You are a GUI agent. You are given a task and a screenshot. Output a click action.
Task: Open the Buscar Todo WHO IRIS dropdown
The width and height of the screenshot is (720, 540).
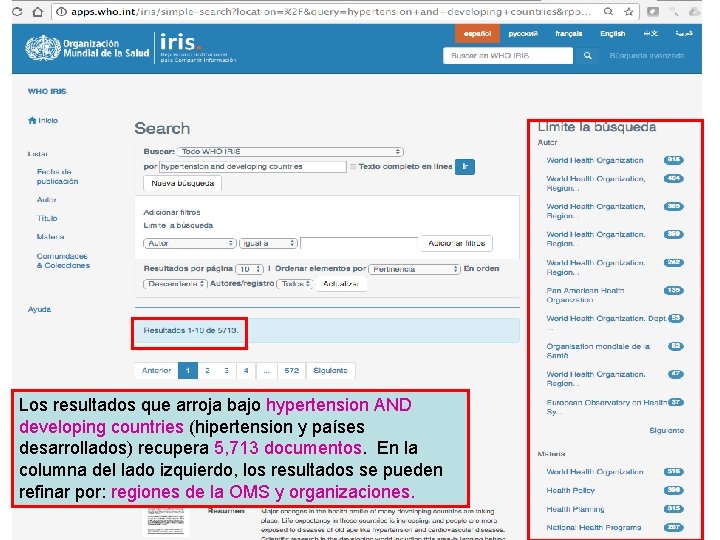pyautogui.click(x=290, y=152)
